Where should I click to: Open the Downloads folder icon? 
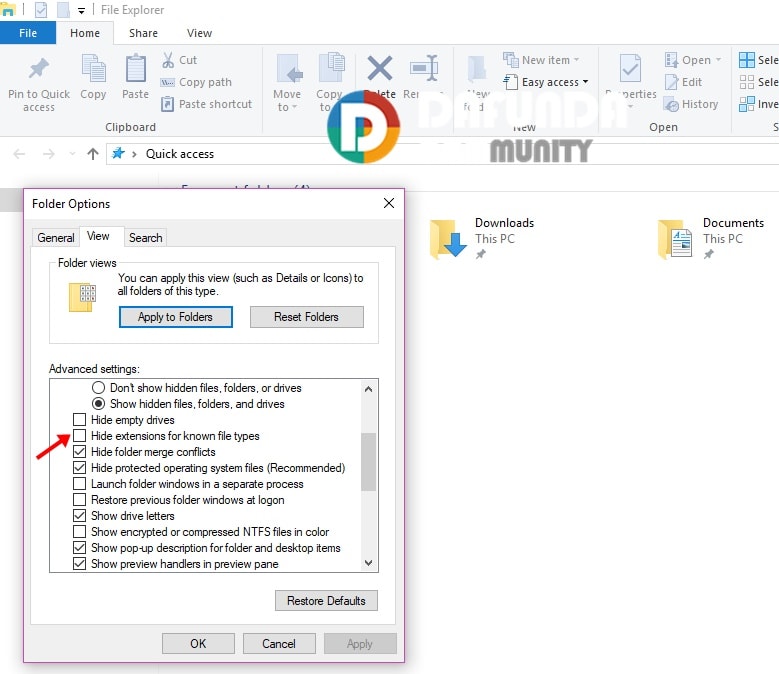click(448, 239)
